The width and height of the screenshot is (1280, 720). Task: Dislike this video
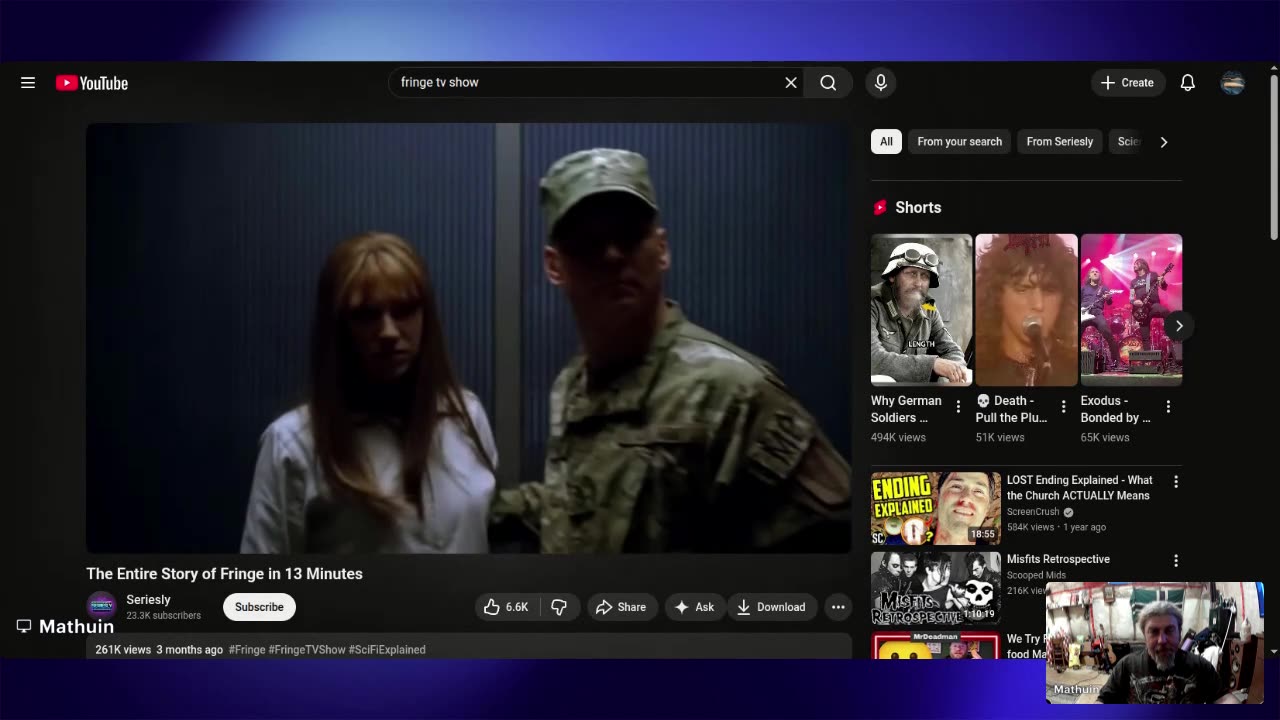tap(560, 607)
